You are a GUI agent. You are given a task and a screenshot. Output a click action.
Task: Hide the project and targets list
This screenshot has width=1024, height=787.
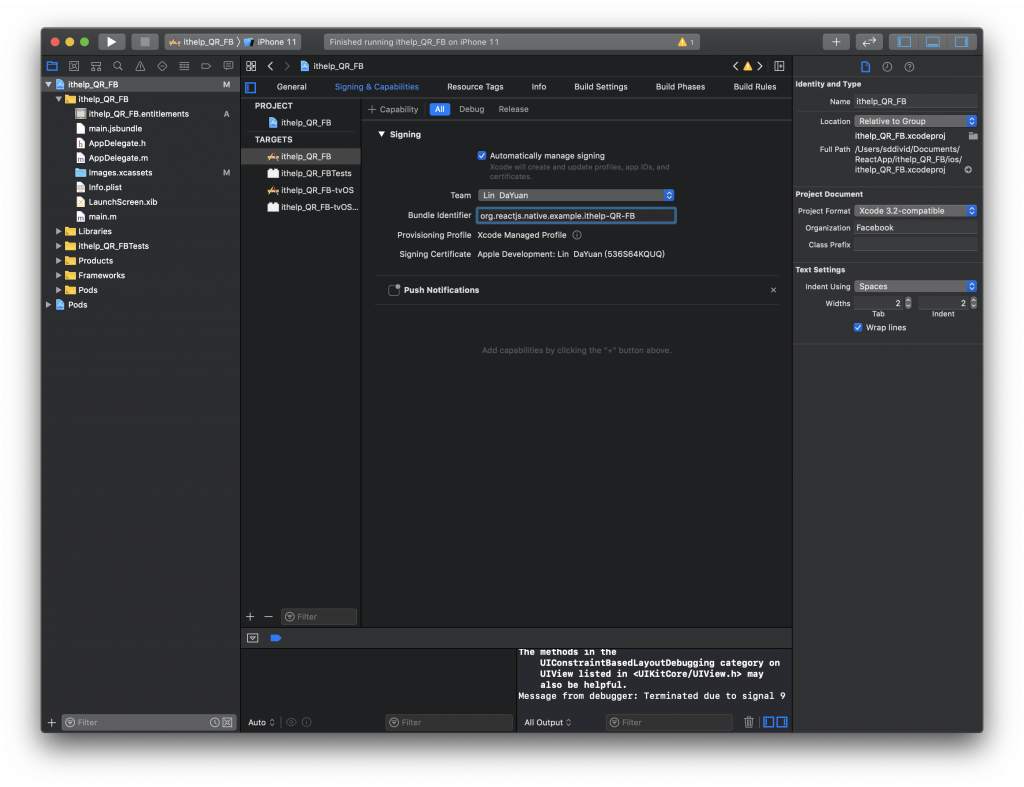coord(251,87)
